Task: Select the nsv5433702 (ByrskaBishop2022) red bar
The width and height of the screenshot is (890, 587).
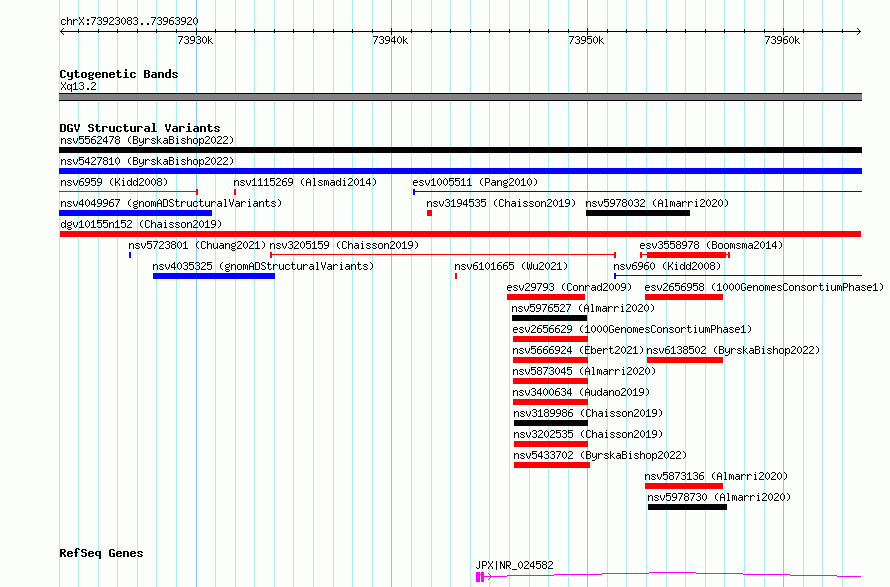Action: (x=552, y=465)
